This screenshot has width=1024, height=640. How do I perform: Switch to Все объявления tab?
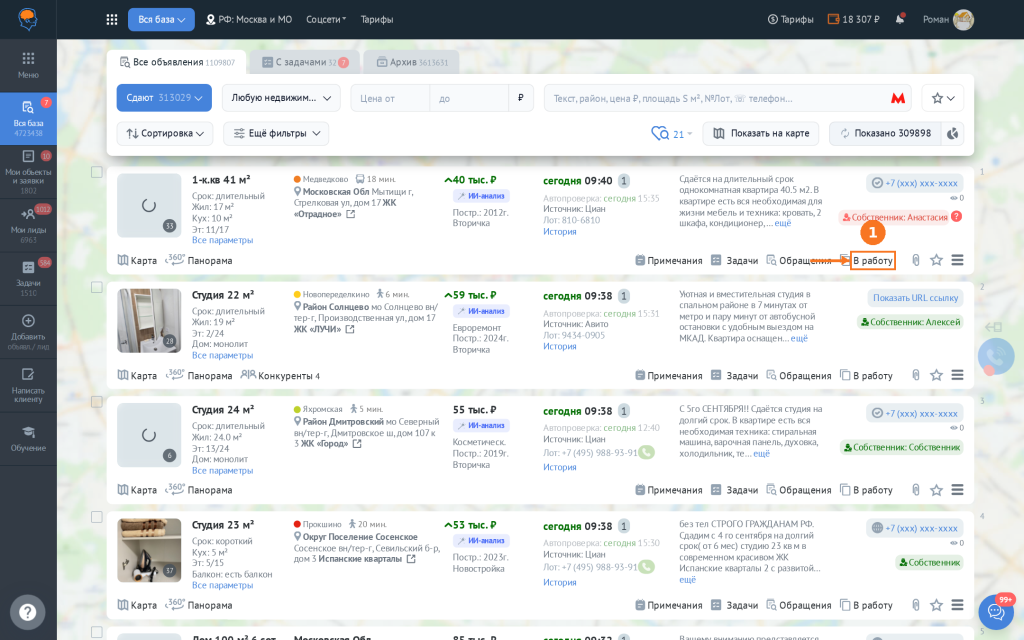pos(176,62)
